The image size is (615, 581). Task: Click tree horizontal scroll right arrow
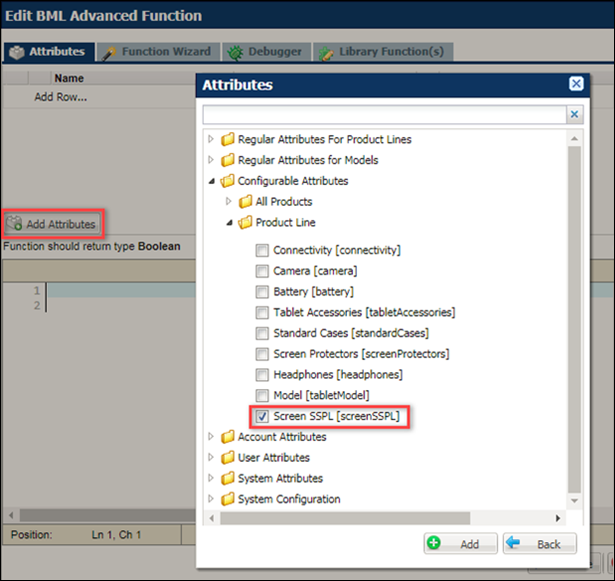click(558, 518)
